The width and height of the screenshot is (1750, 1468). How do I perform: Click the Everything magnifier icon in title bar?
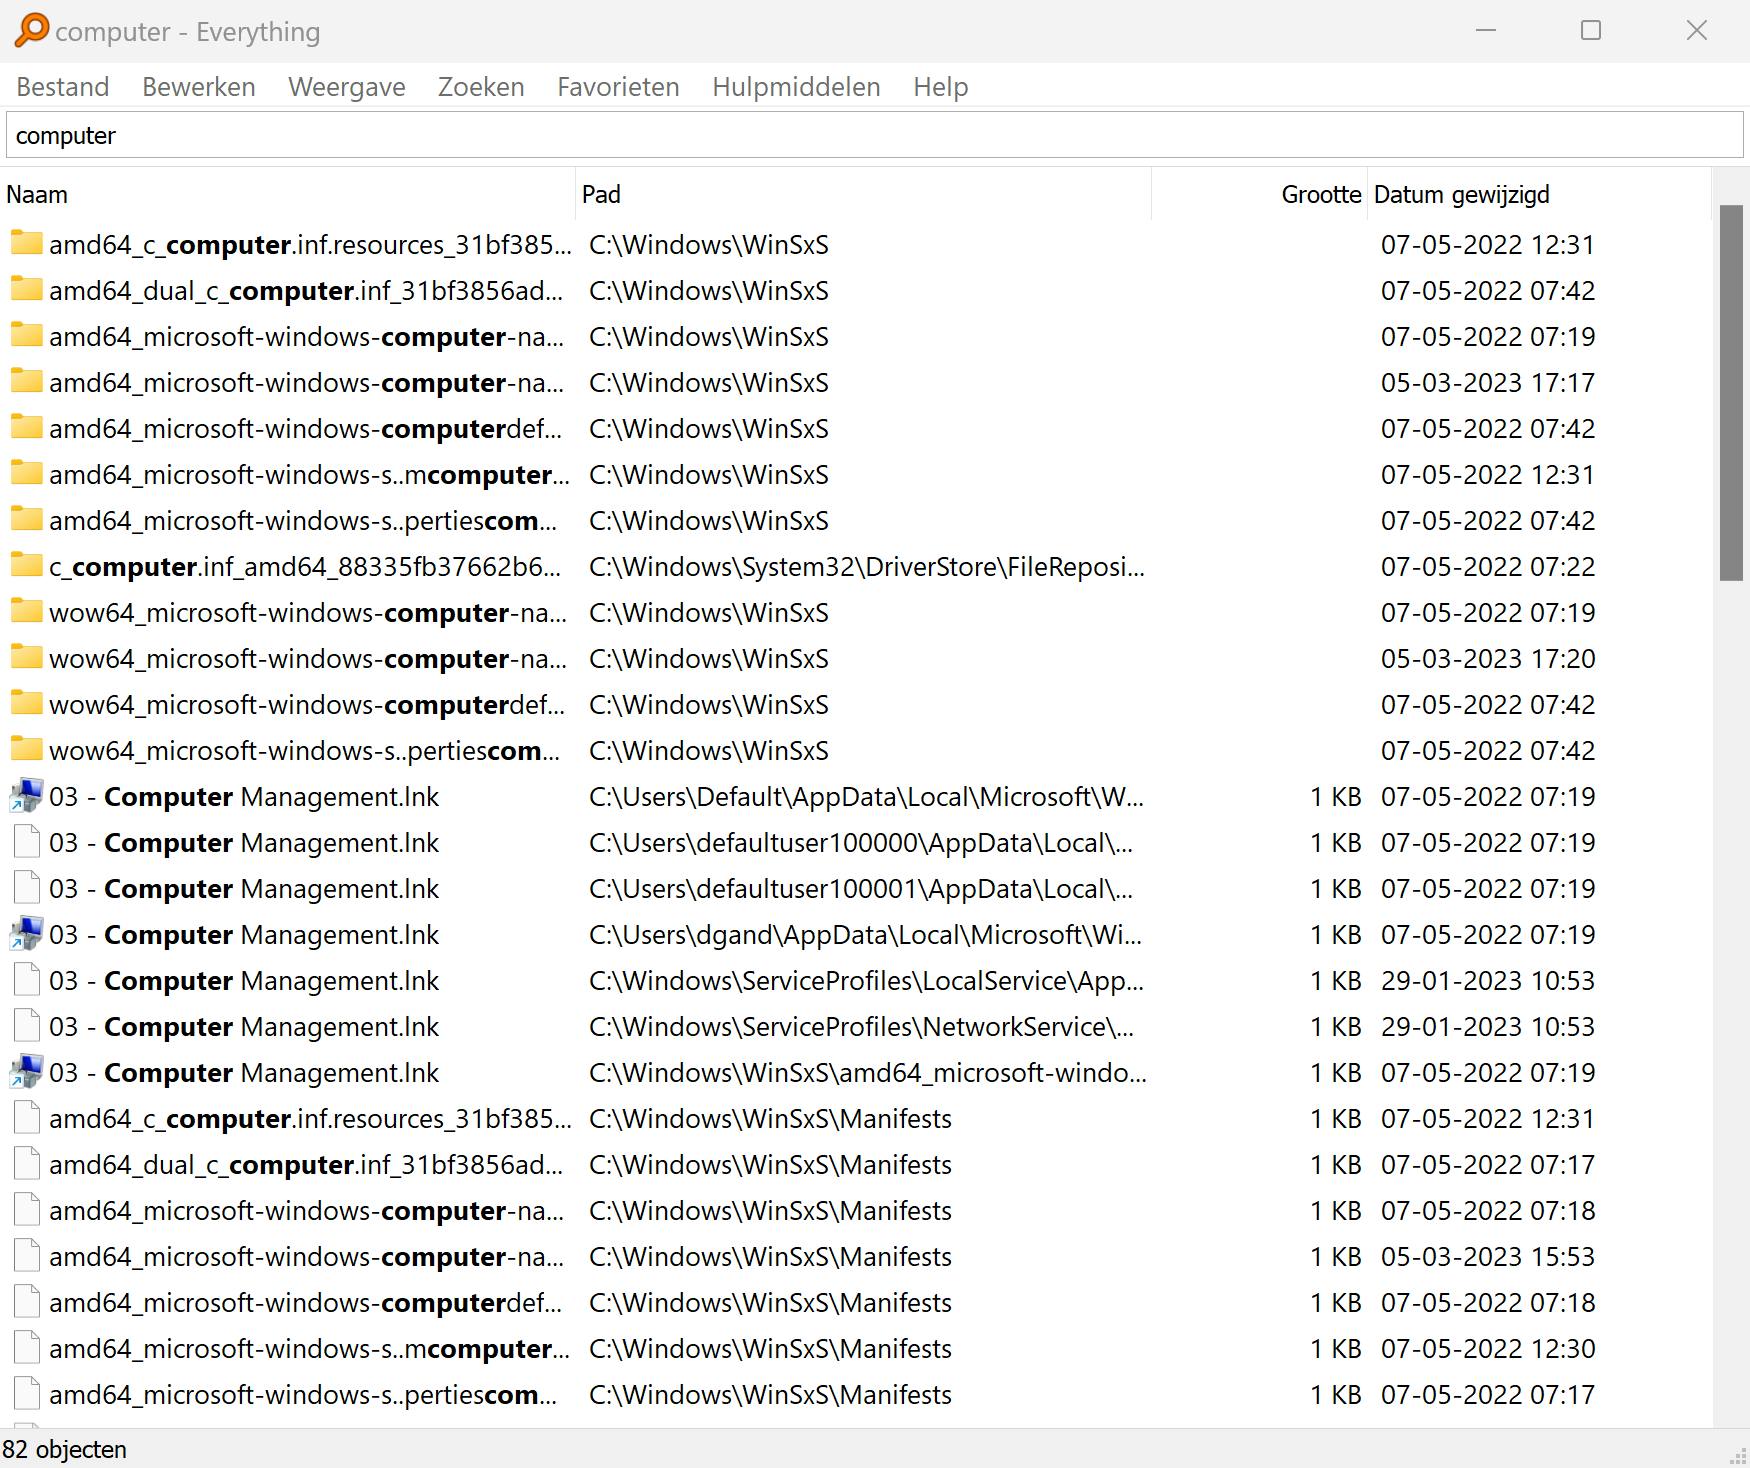[x=31, y=30]
